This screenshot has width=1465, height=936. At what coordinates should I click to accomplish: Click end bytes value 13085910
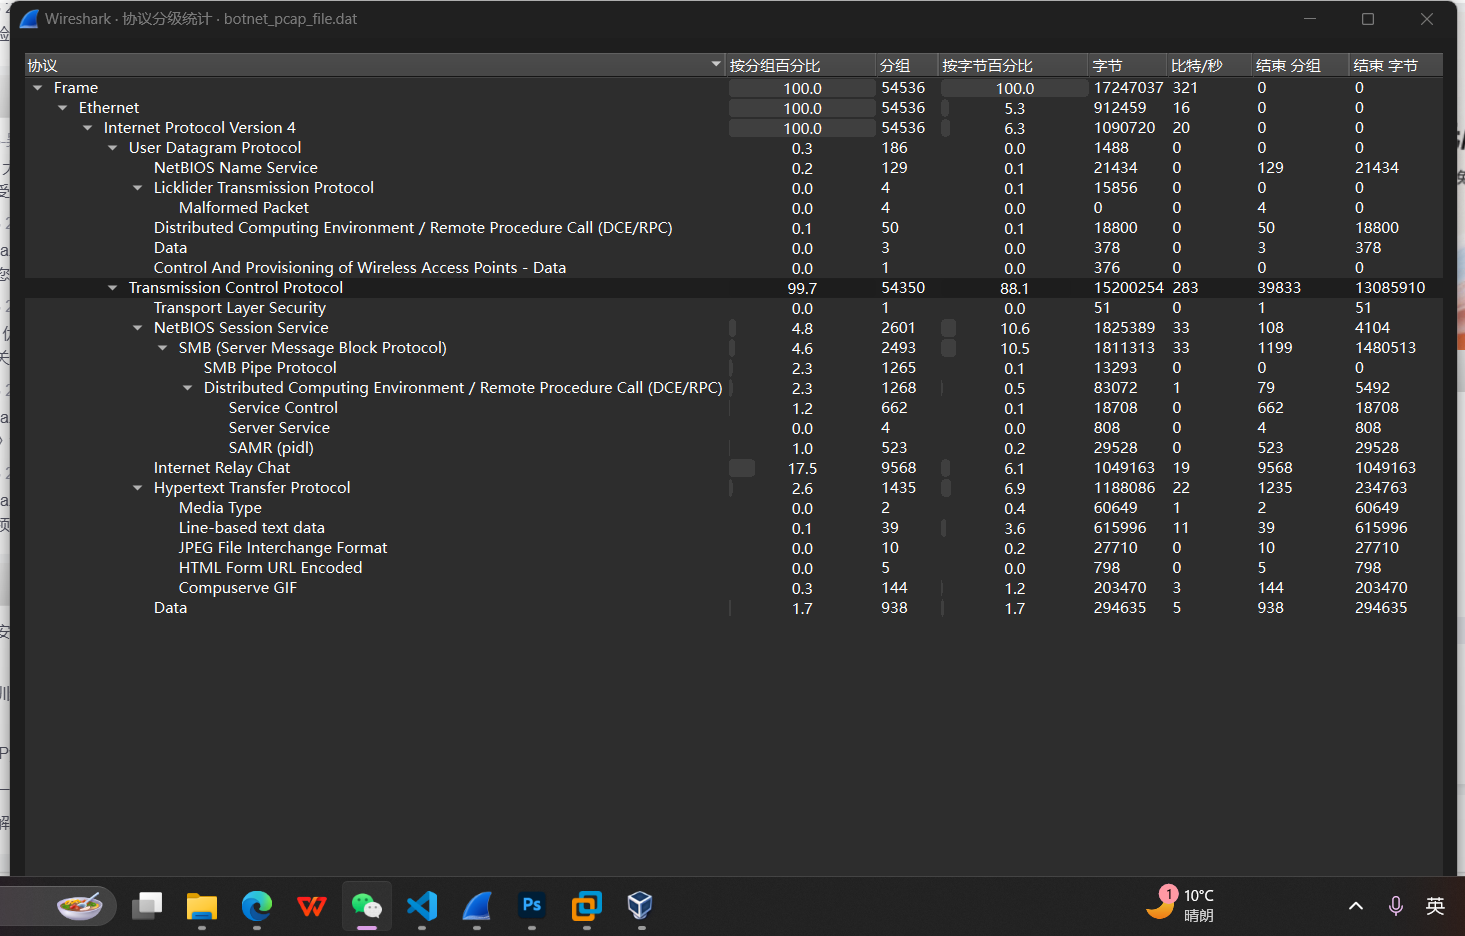[1390, 288]
